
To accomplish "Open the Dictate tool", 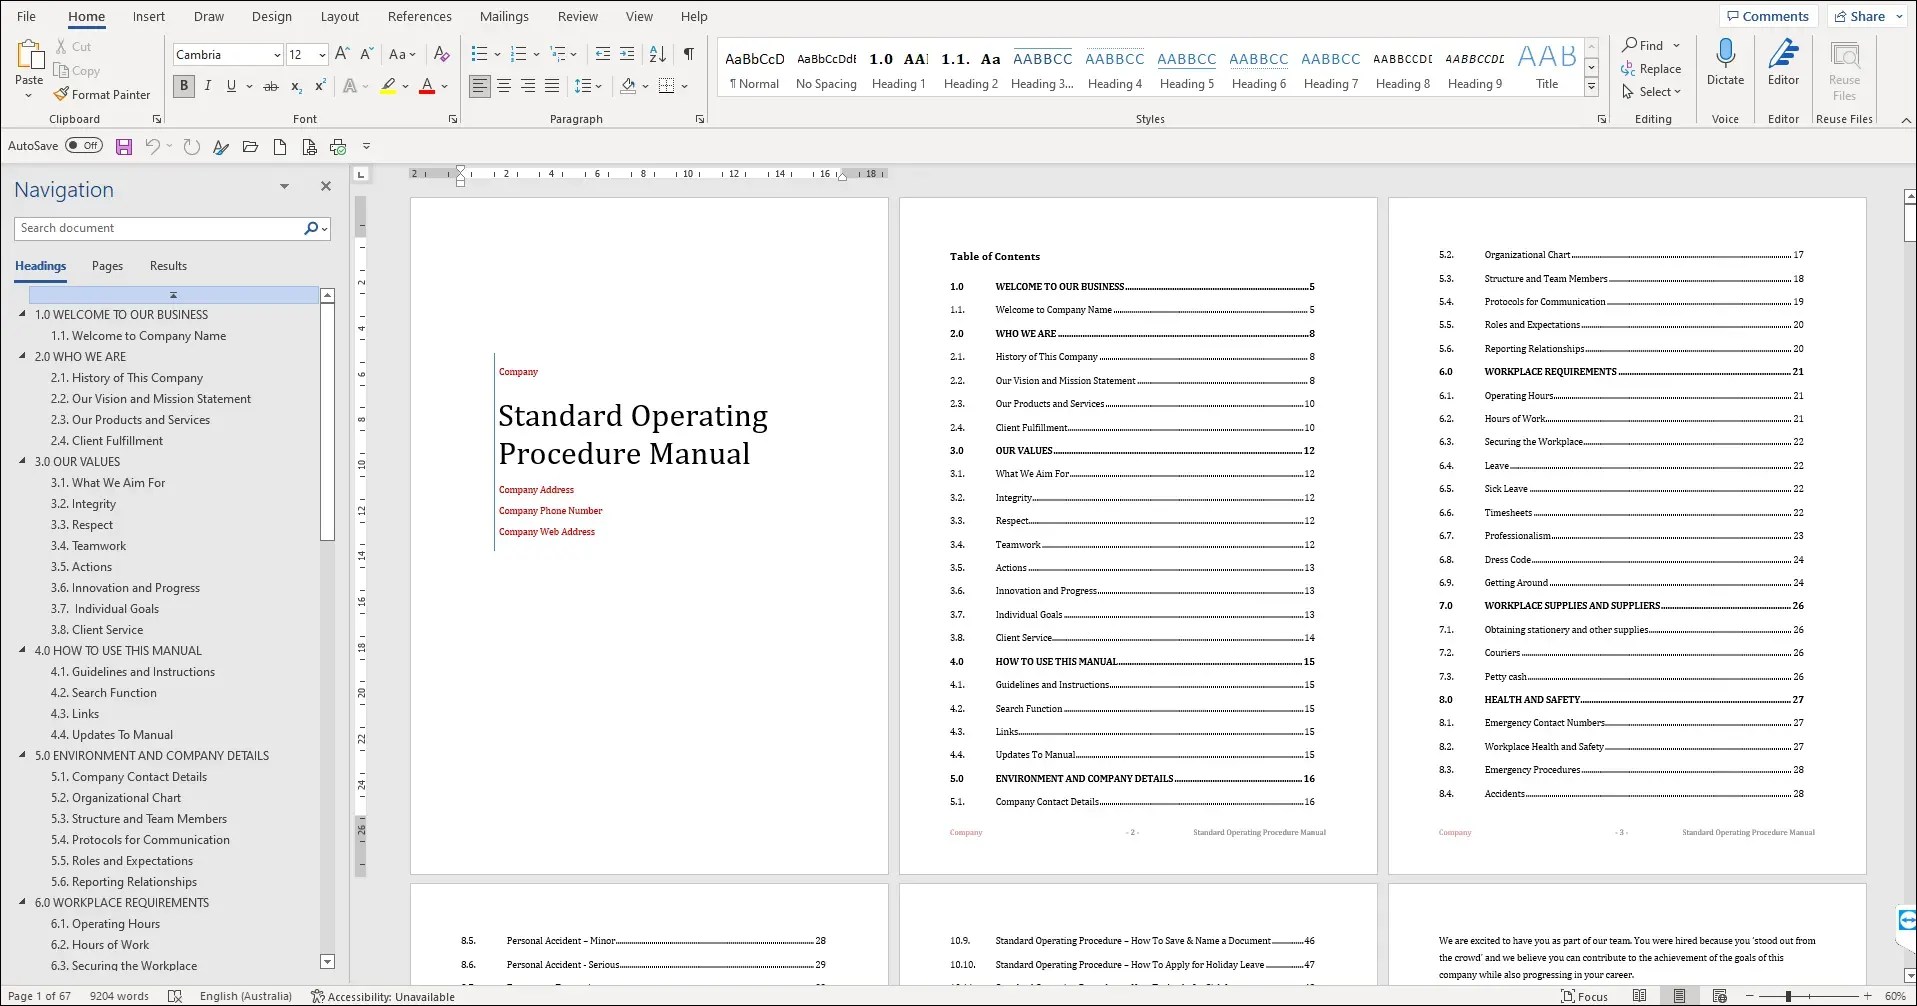I will [1725, 60].
